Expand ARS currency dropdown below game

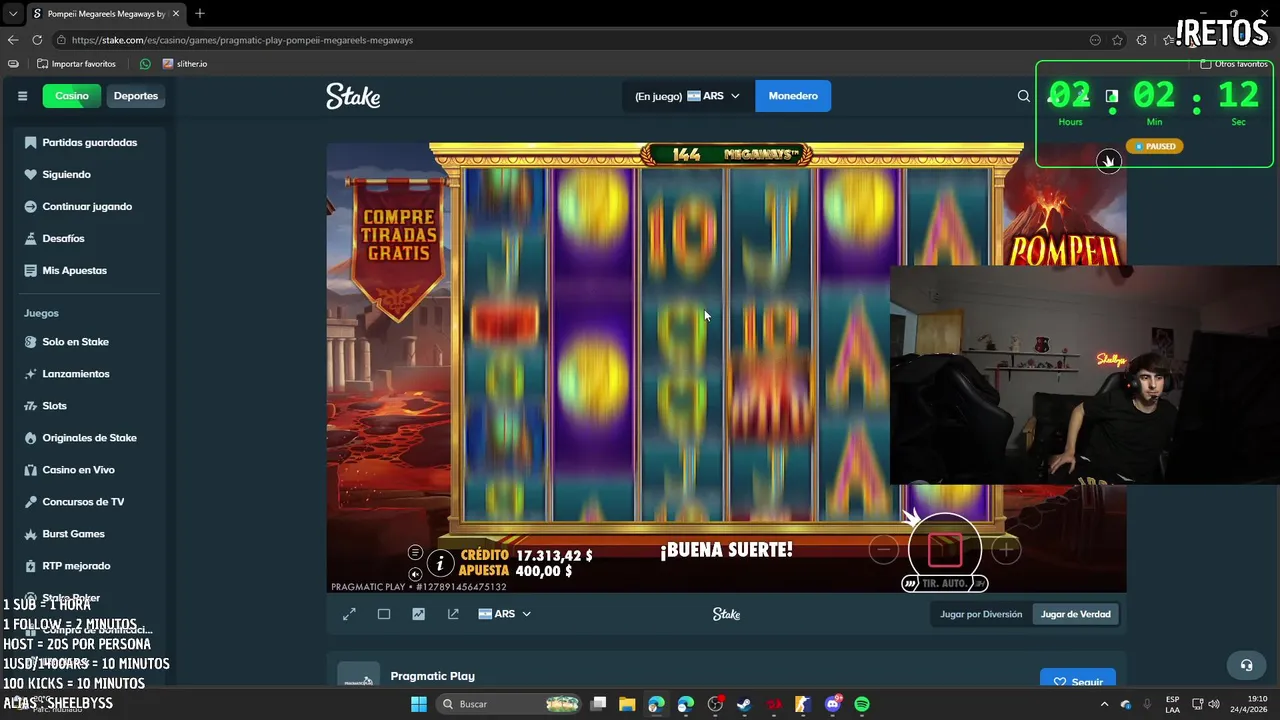(x=504, y=614)
